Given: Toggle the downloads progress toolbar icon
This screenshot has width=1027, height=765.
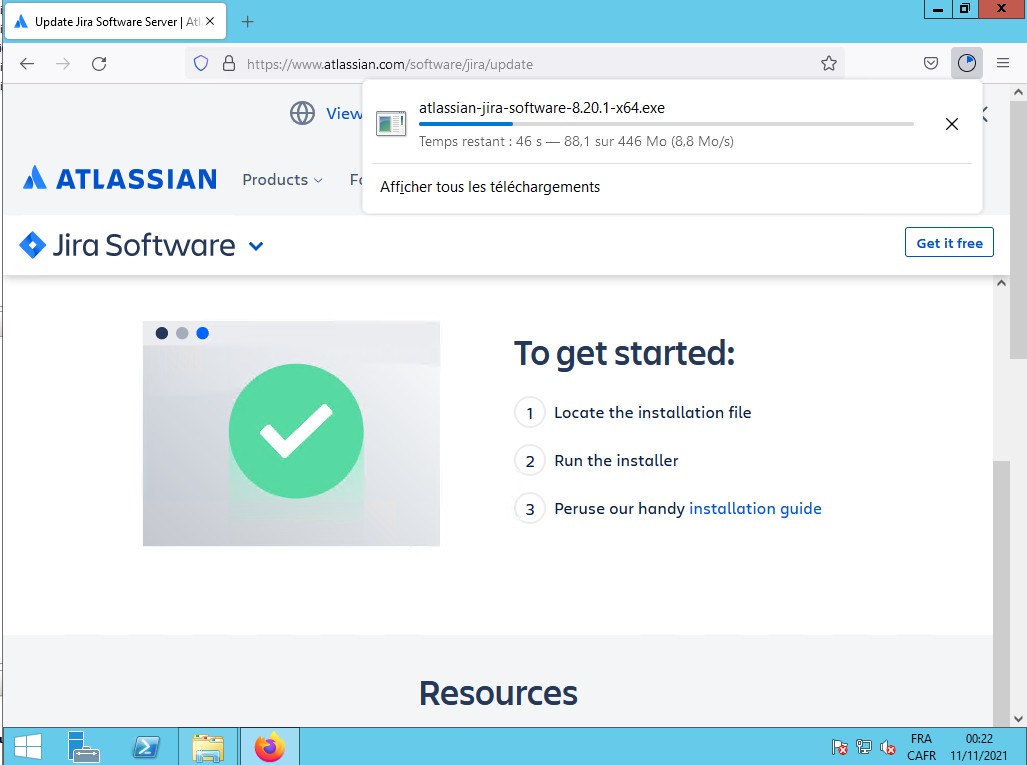Looking at the screenshot, I should 967,63.
